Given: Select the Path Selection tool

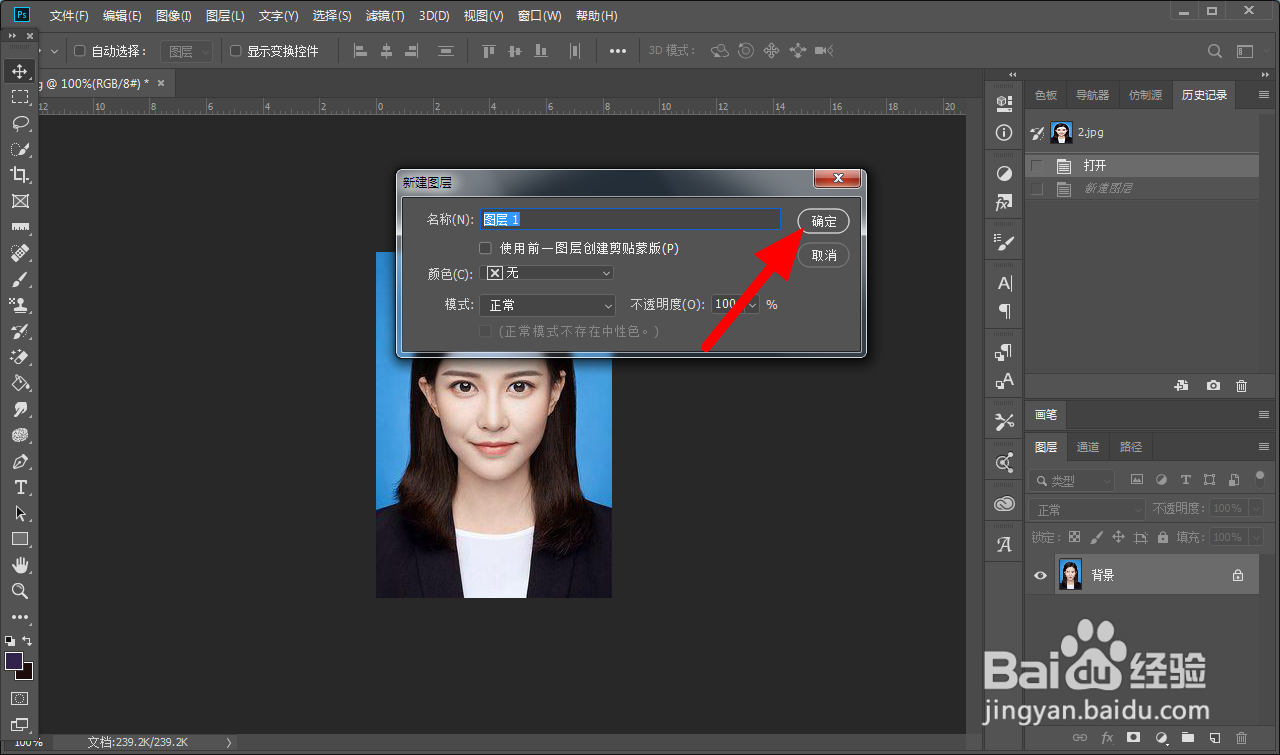Looking at the screenshot, I should click(x=20, y=513).
